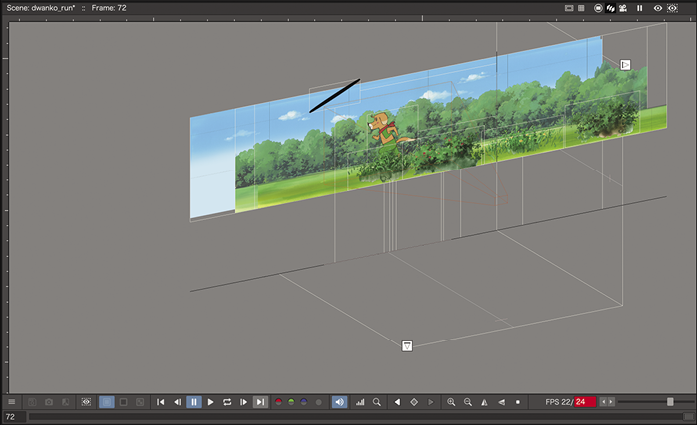697x425 pixels.
Task: Jump to the last frame
Action: pos(260,402)
